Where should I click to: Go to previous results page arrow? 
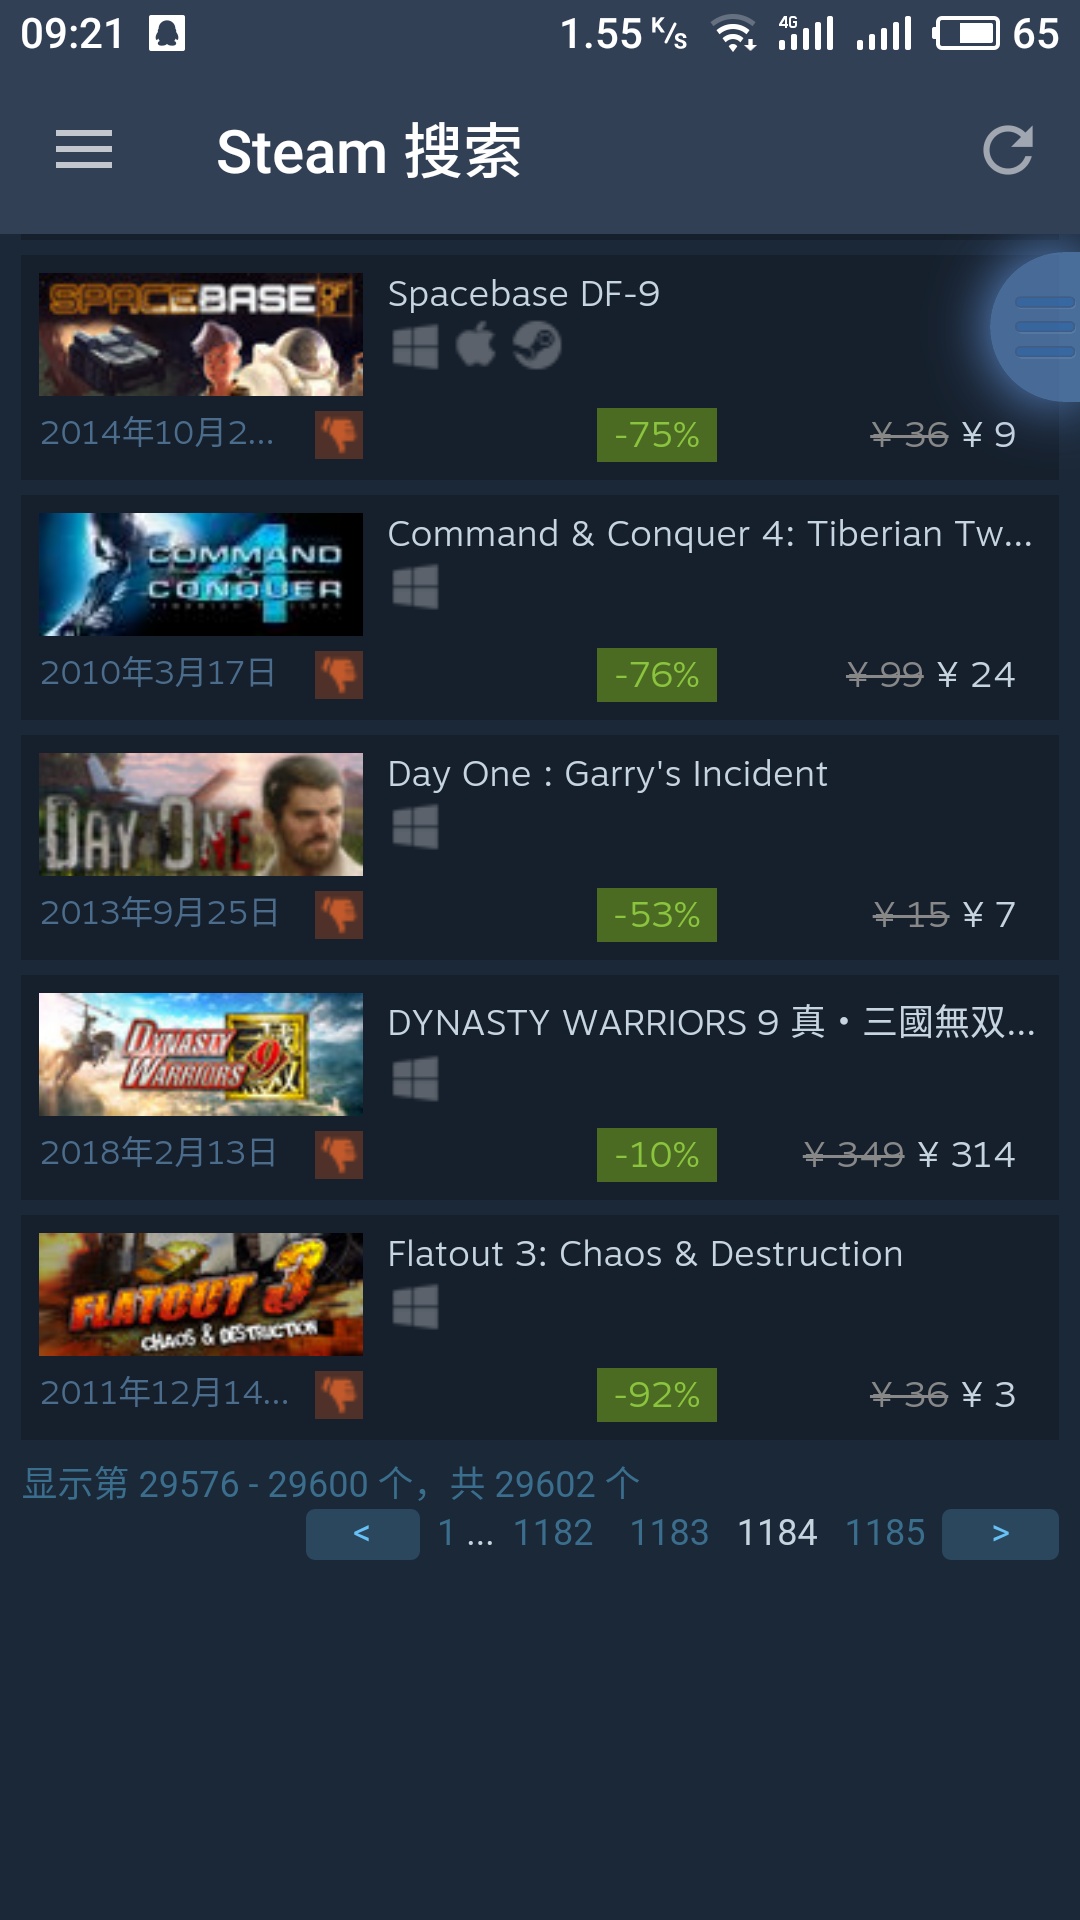pos(362,1534)
